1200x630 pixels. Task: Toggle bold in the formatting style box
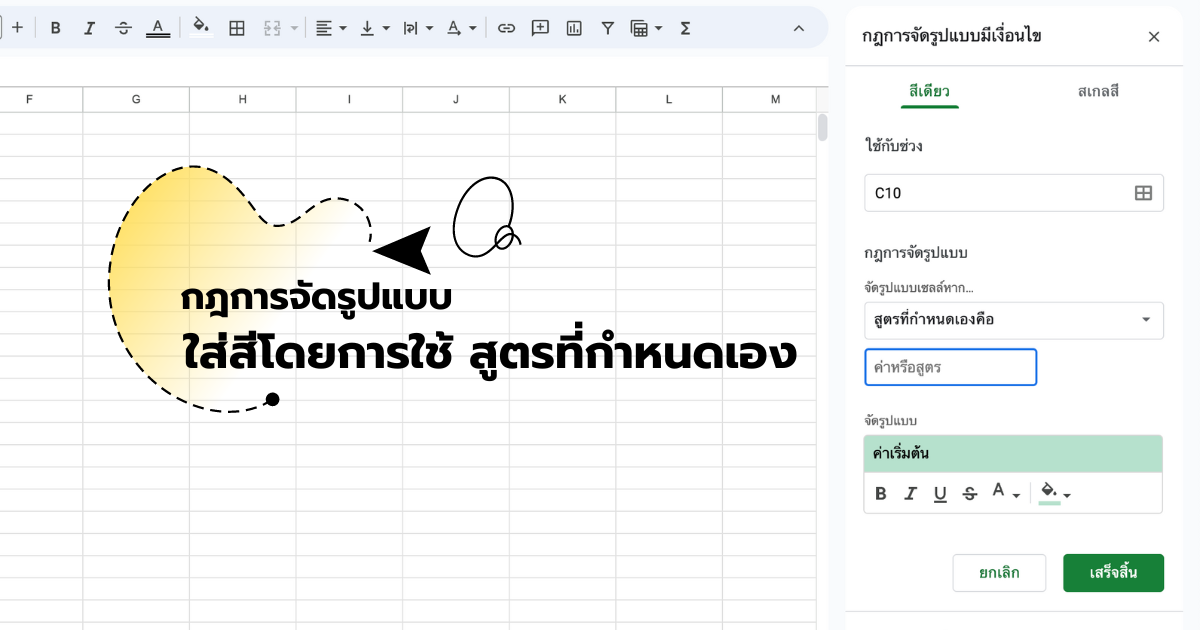pyautogui.click(x=881, y=493)
